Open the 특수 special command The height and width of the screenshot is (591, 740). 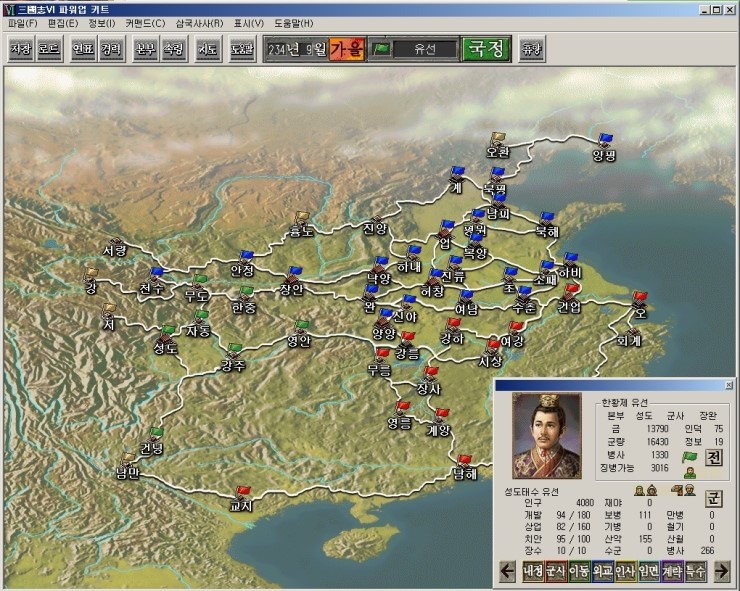tap(695, 571)
